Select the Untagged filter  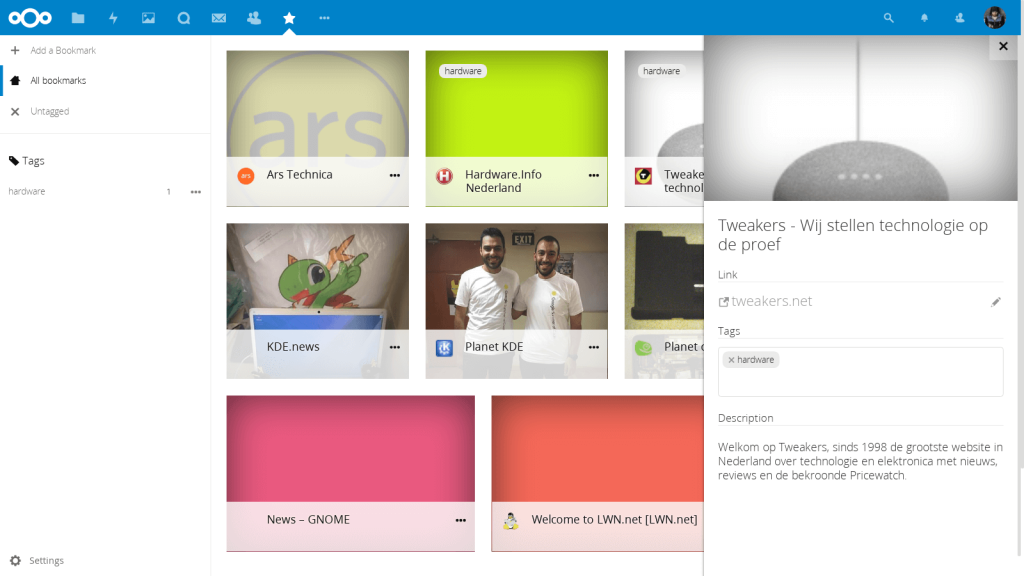pos(49,112)
